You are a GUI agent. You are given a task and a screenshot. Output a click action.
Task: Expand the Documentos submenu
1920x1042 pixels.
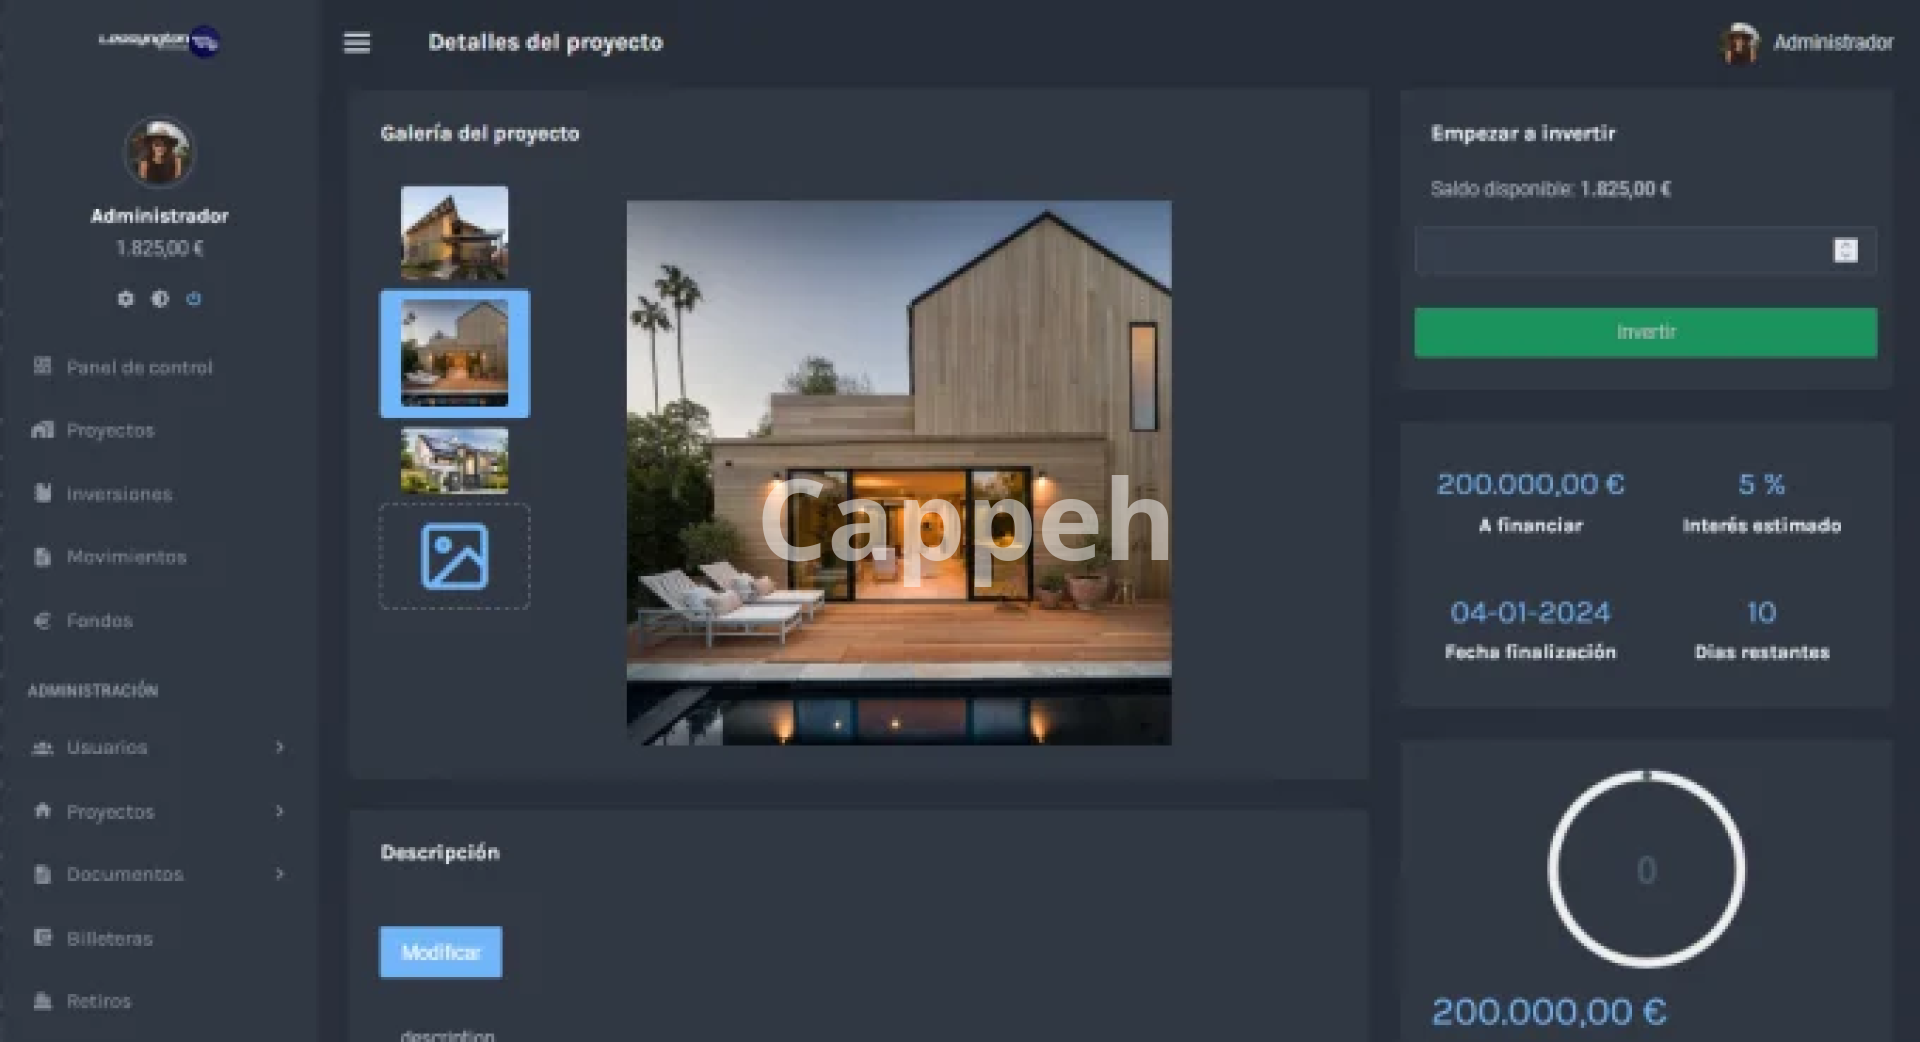pyautogui.click(x=279, y=874)
